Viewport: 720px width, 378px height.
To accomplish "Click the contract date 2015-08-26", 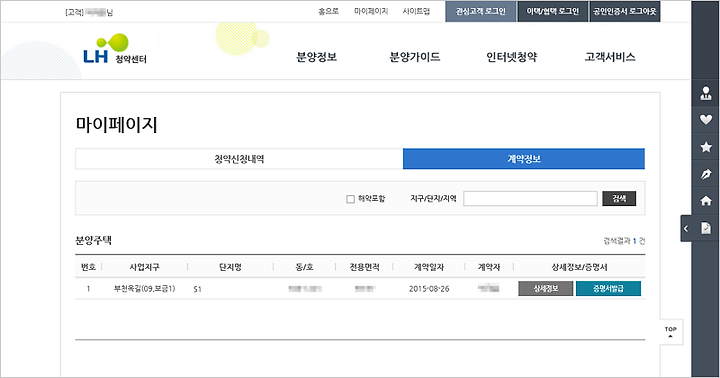I will (429, 289).
